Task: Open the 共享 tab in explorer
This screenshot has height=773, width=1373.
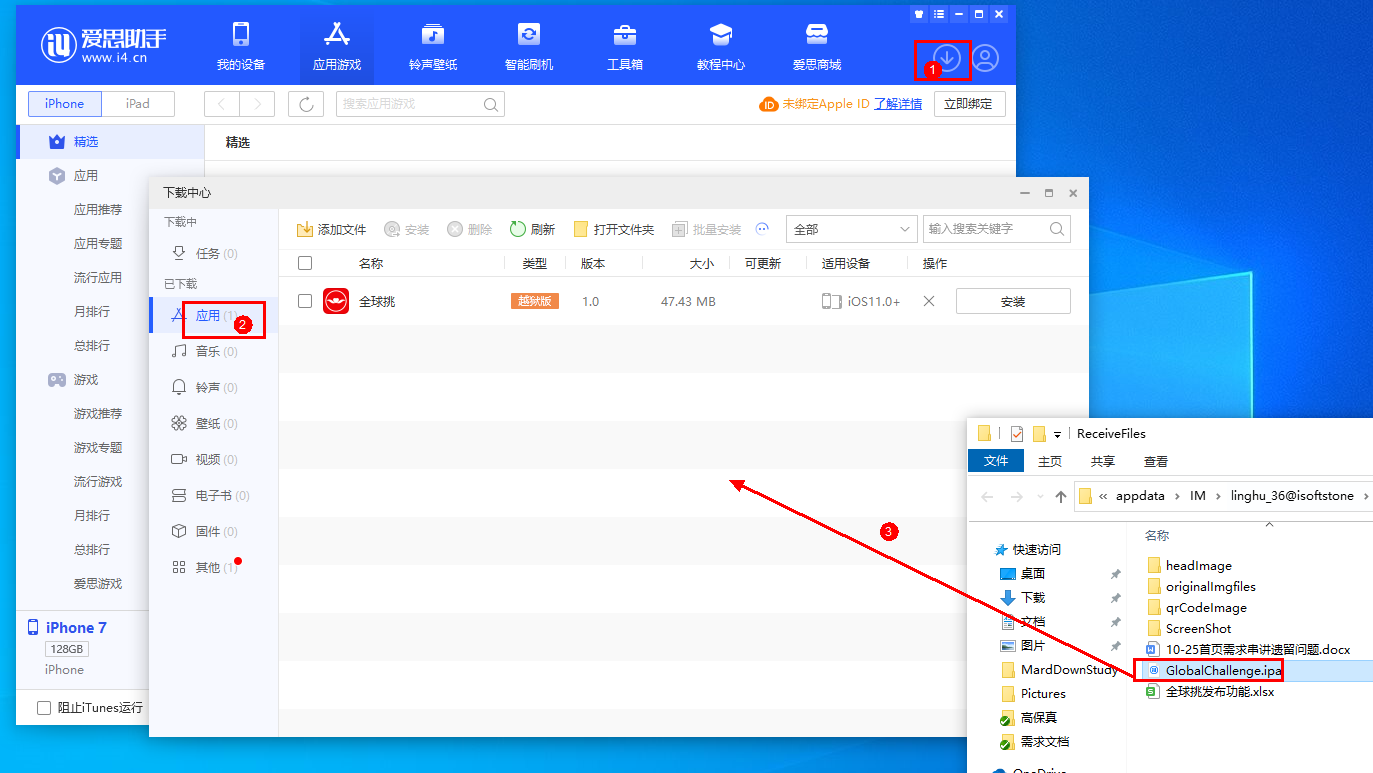Action: (1103, 461)
